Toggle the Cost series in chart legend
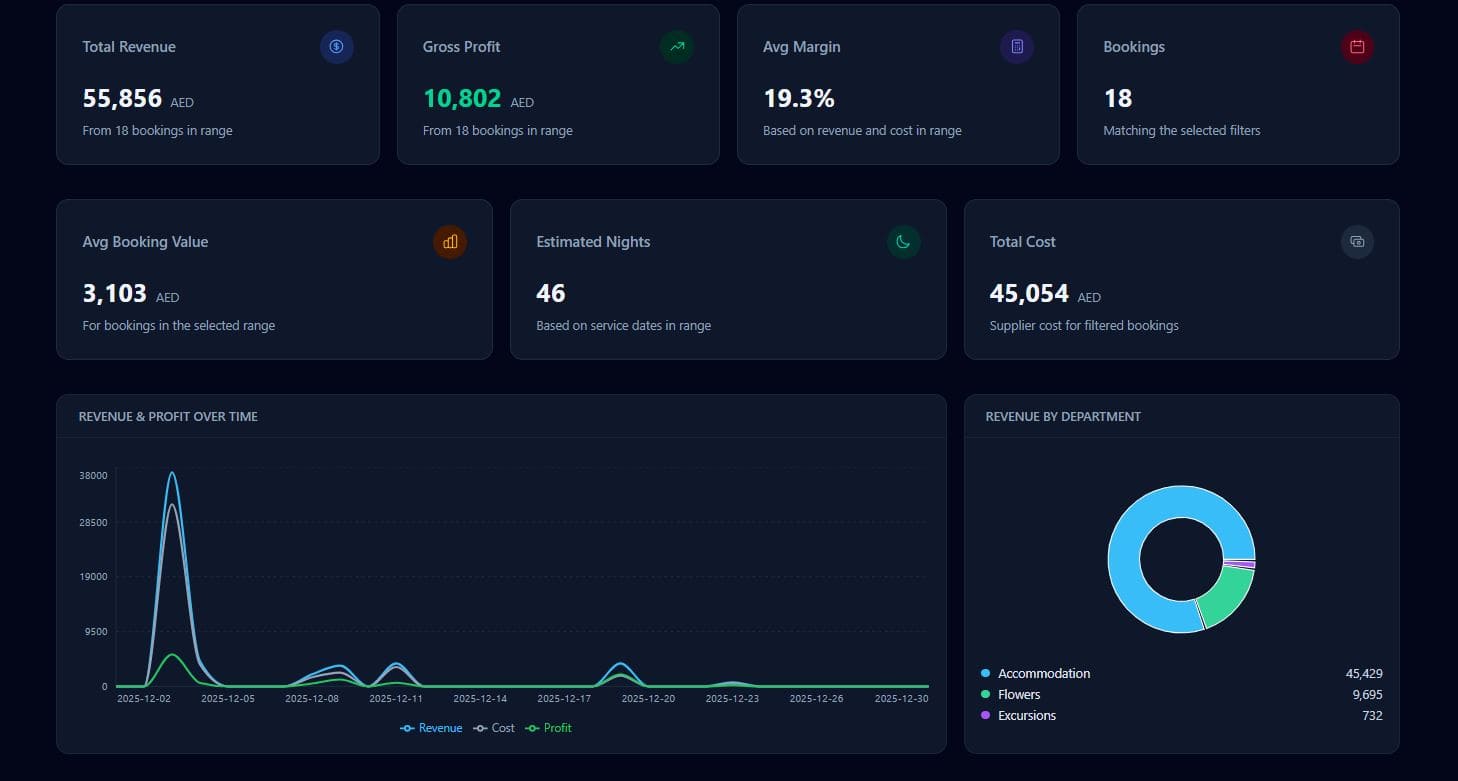The width and height of the screenshot is (1458, 781). (494, 728)
